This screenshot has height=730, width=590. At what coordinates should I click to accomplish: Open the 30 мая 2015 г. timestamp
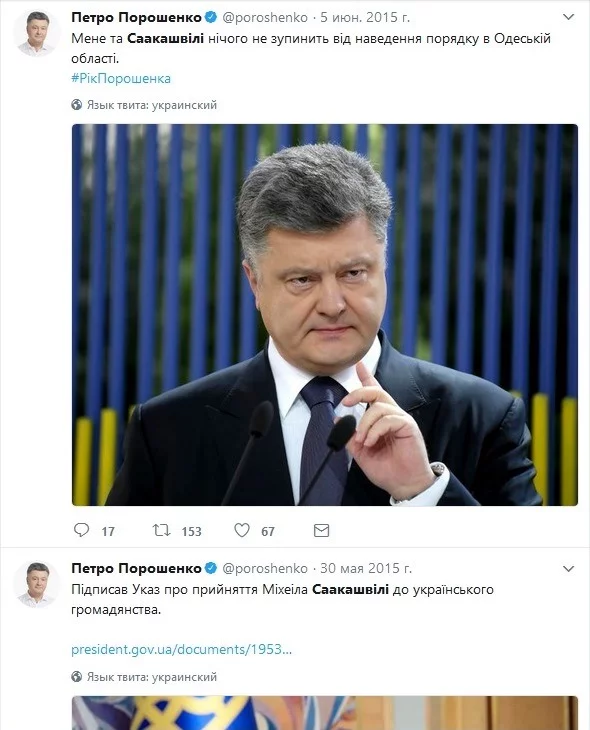click(366, 568)
